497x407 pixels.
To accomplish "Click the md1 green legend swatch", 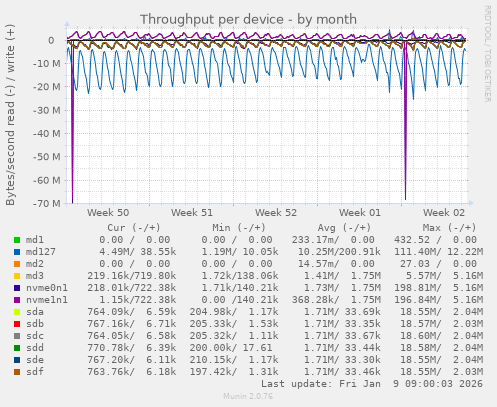I will click(x=17, y=240).
